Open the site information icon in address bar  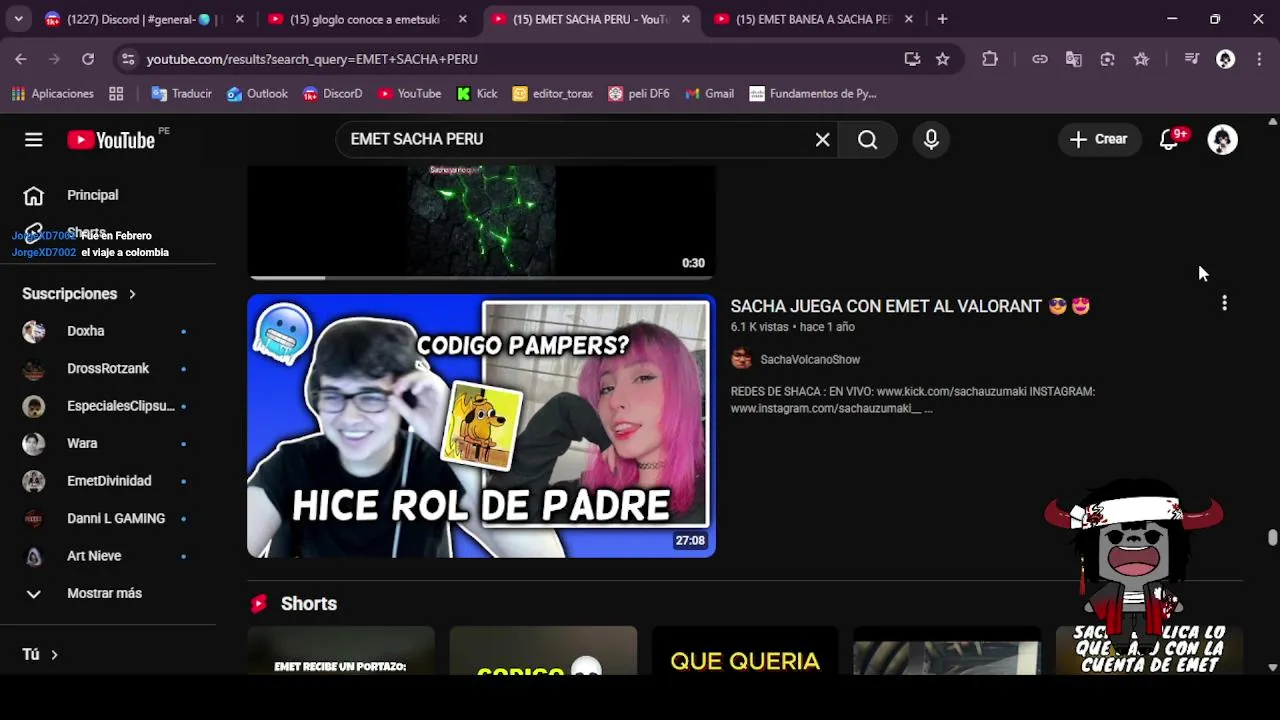(x=127, y=59)
